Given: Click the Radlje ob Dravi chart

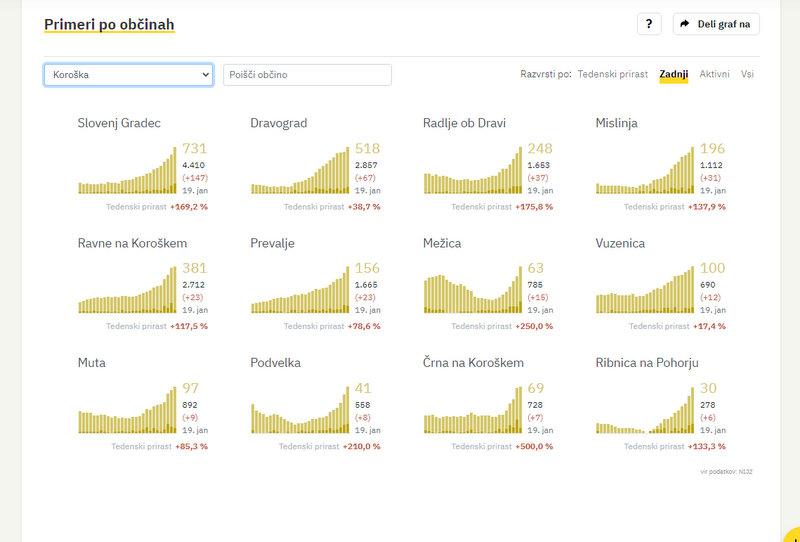Looking at the screenshot, I should click(473, 170).
